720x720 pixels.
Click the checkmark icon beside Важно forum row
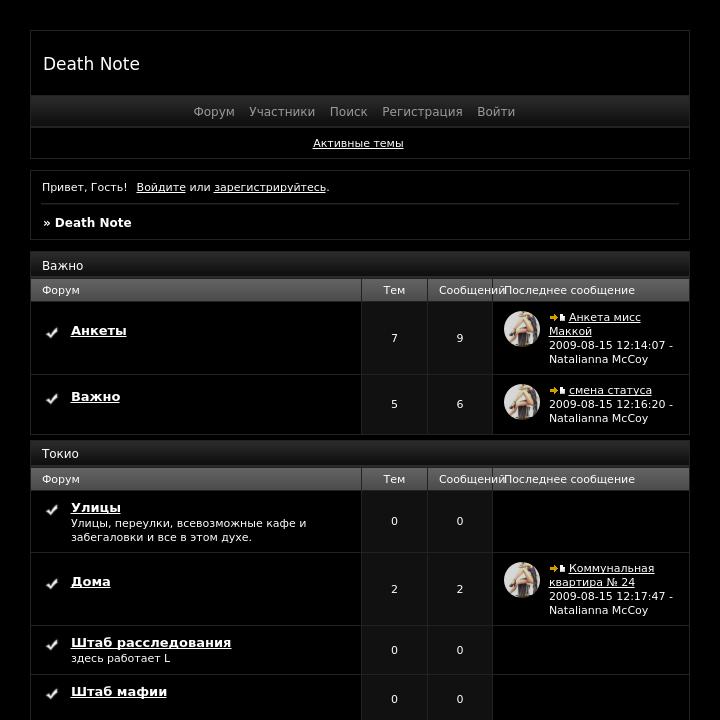52,399
